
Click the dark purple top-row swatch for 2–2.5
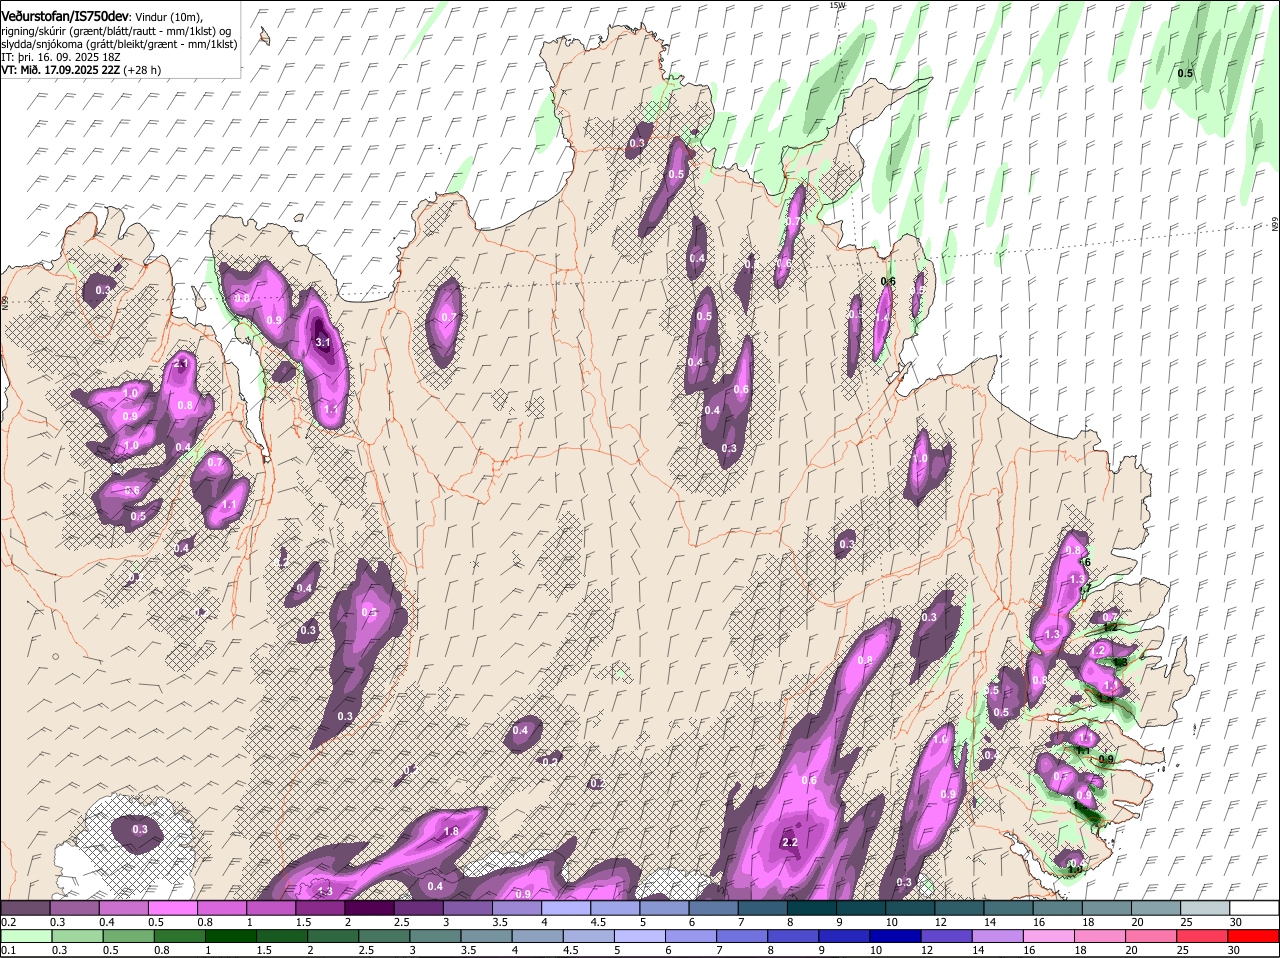(369, 908)
